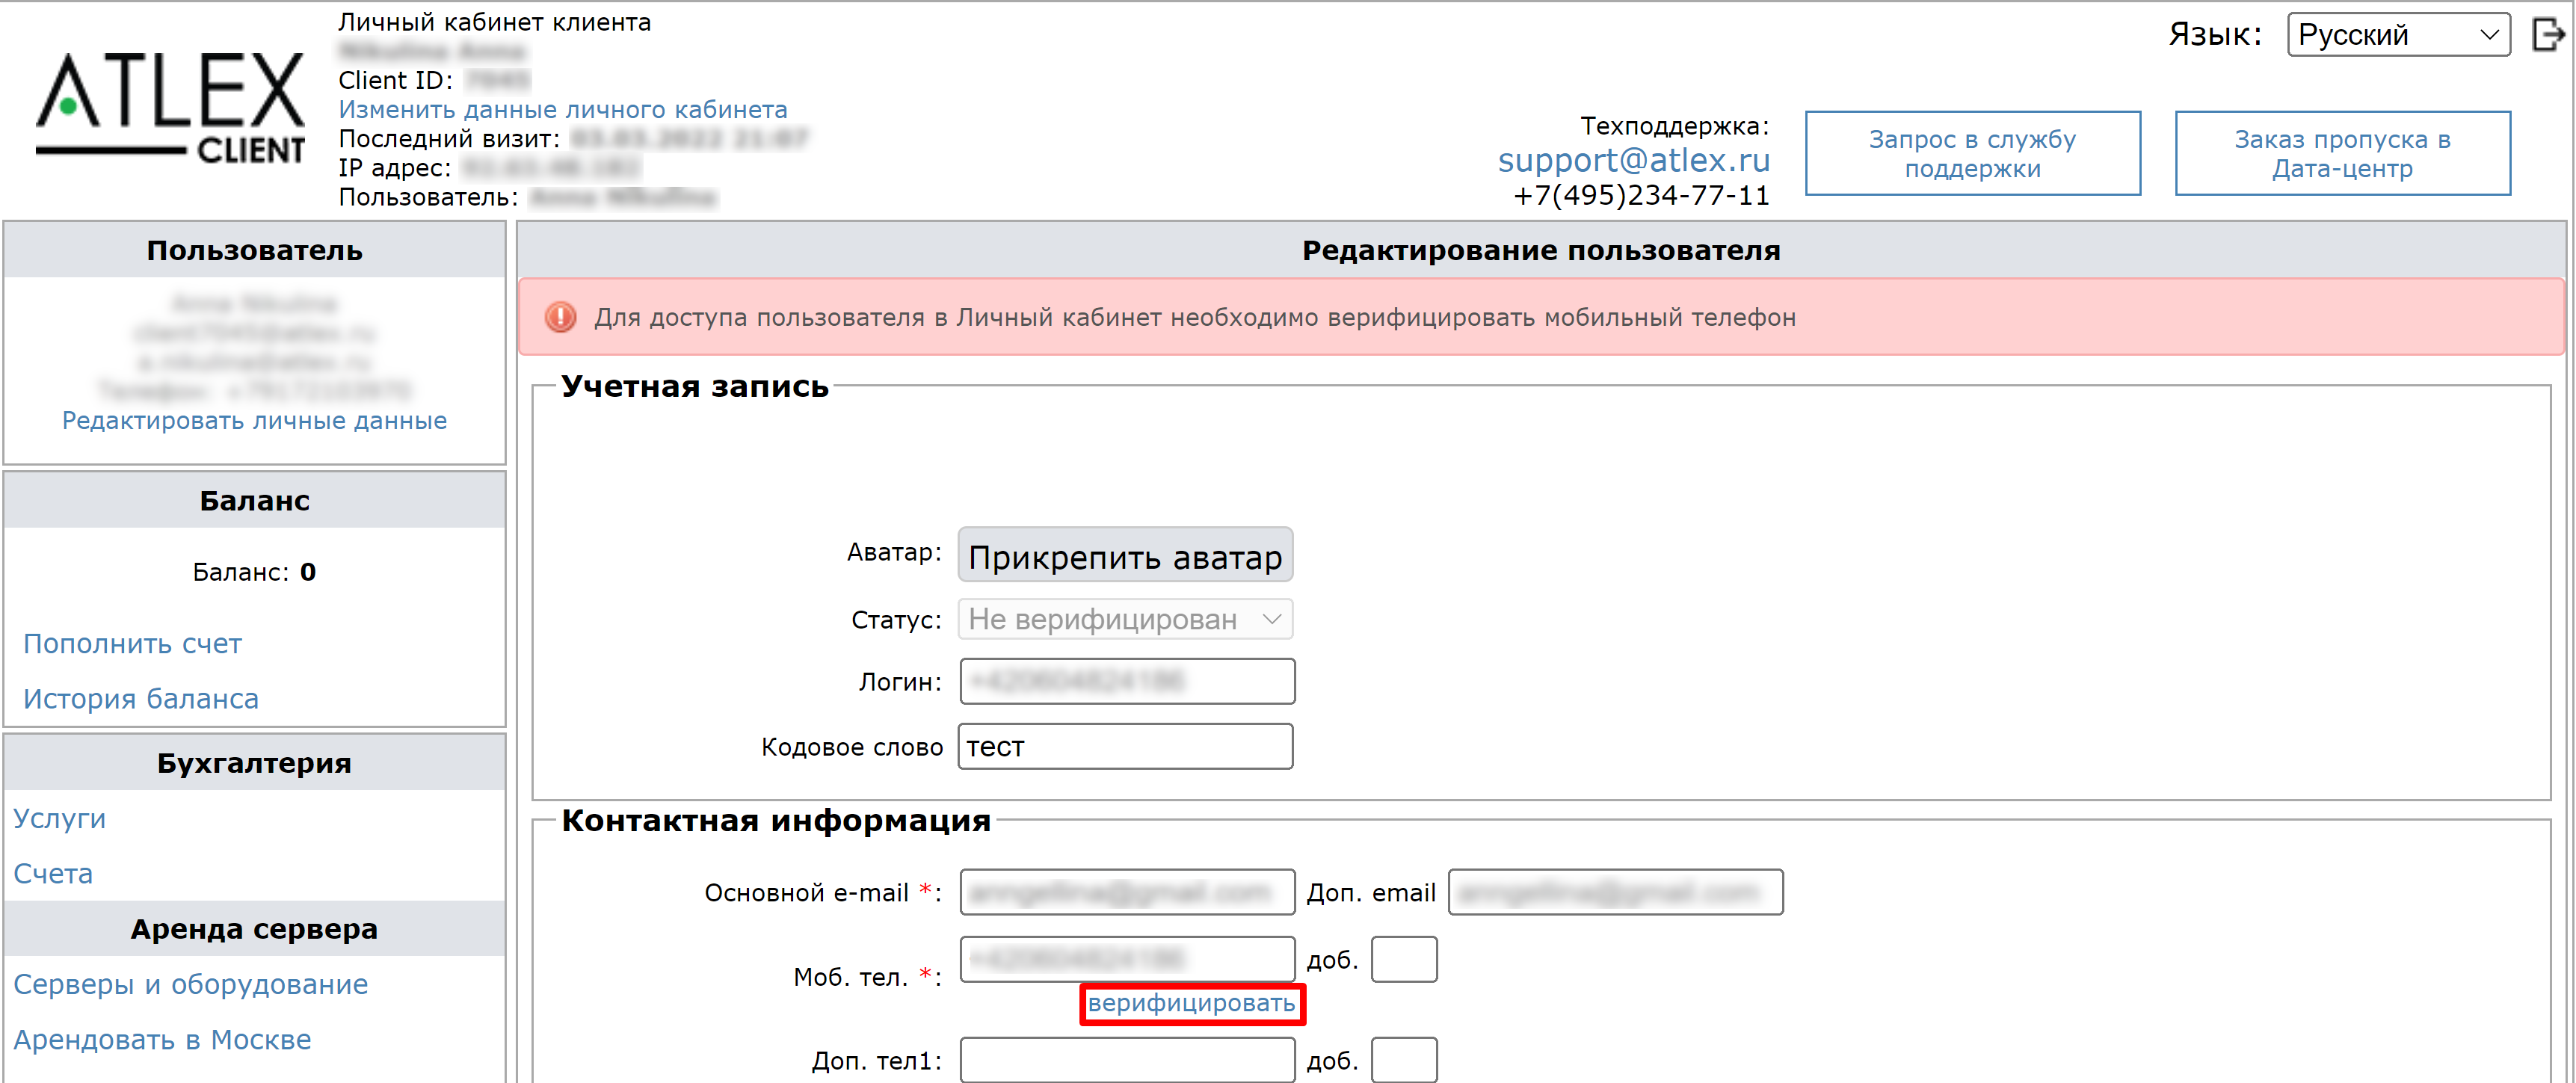Screen dimensions: 2576x1083
Task: Click Запрос в службу поддержки button
Action: coord(1972,152)
